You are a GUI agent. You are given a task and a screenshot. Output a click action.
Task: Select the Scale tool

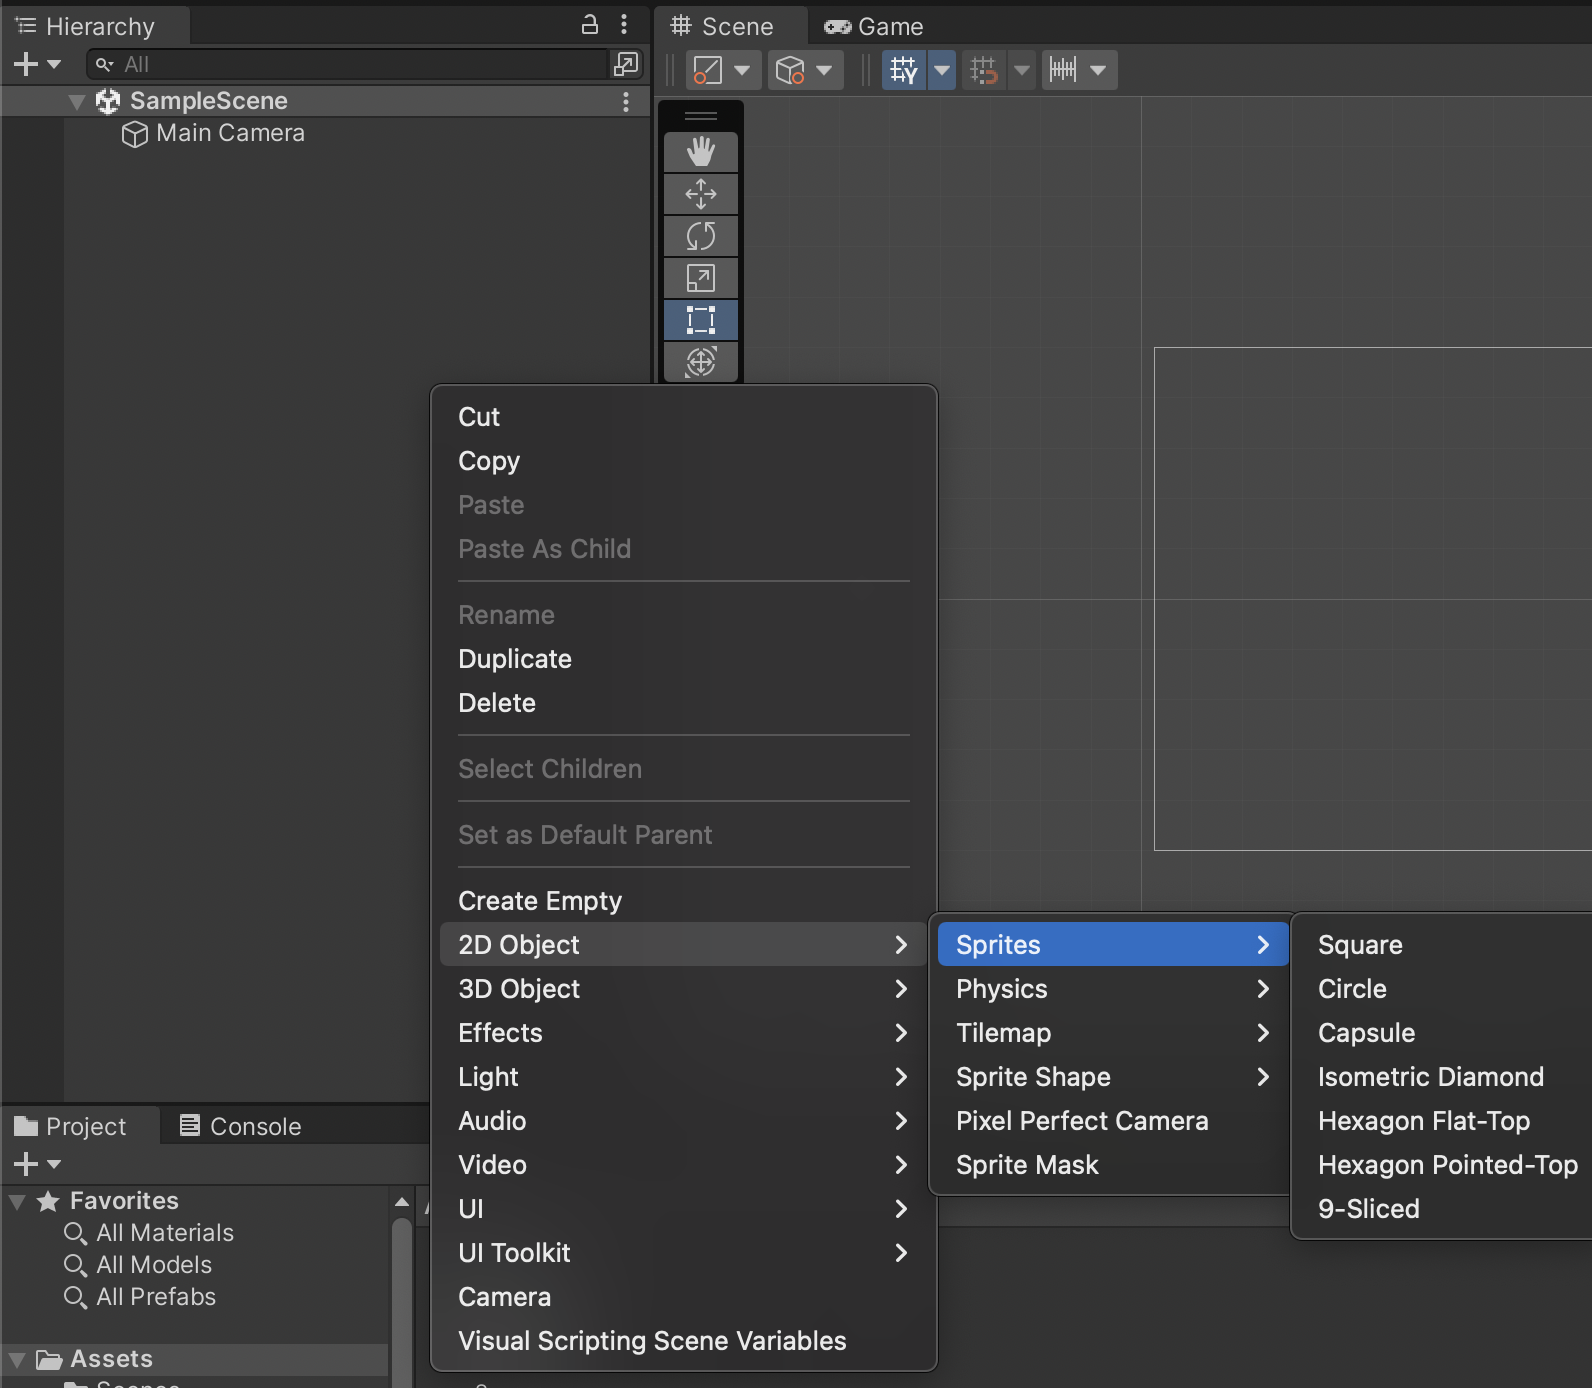tap(700, 278)
